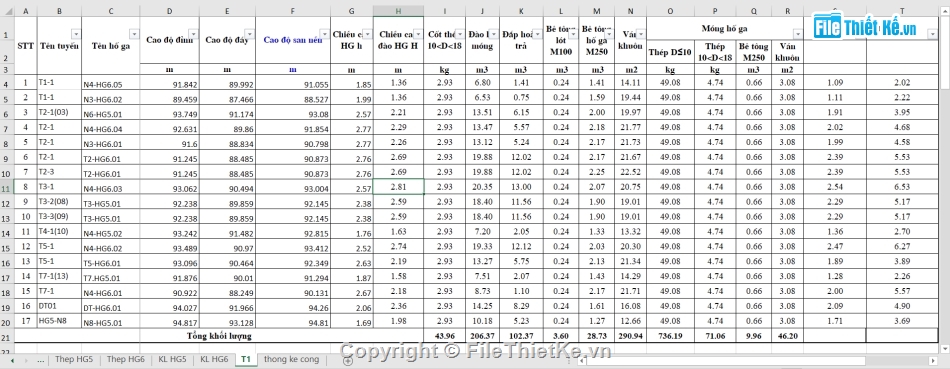The image size is (950, 369).
Task: Open the filter dropdown in column G
Action: (x=367, y=34)
